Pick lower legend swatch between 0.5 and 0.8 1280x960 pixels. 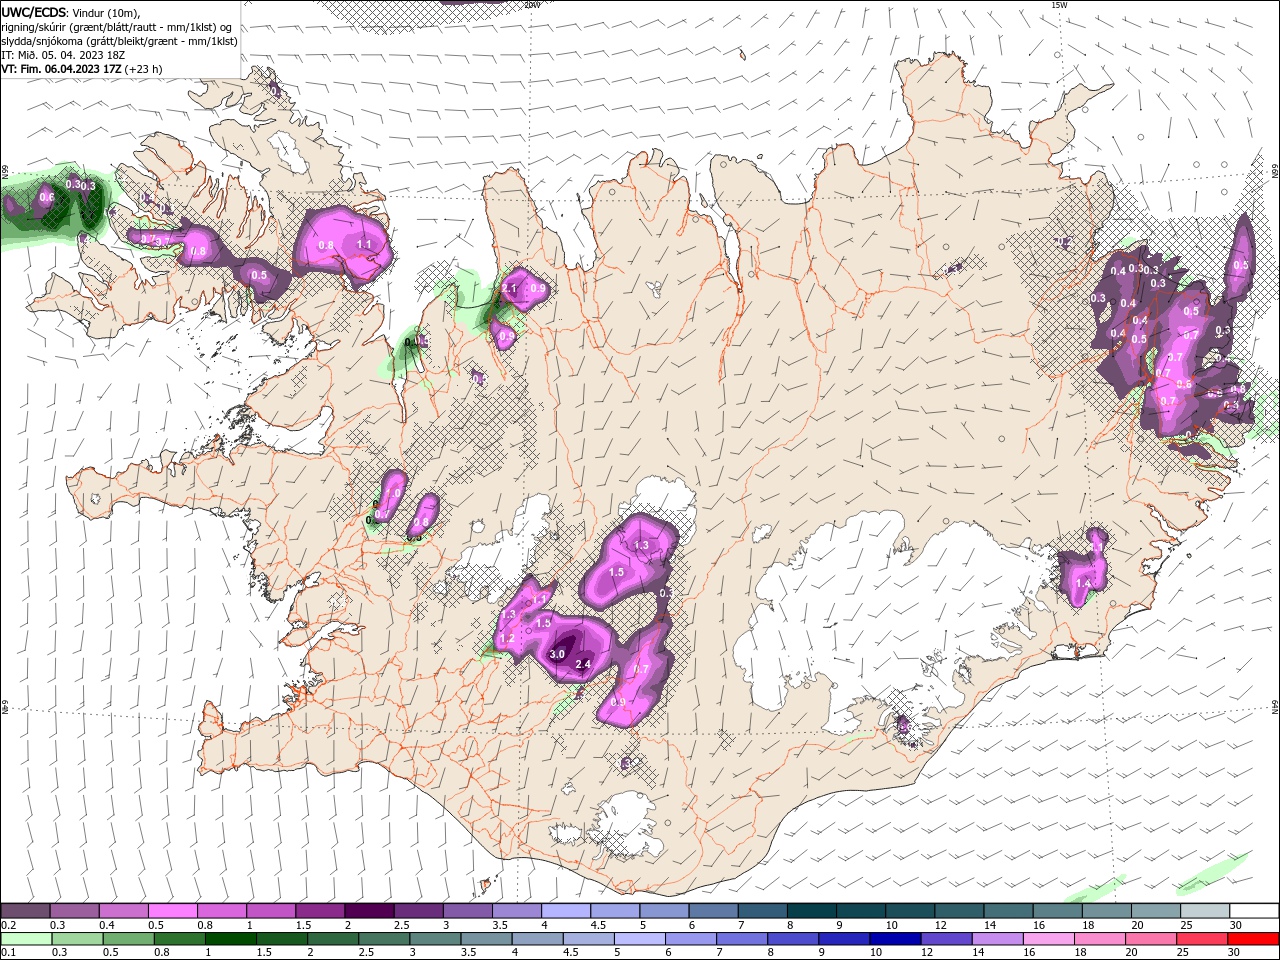pos(128,939)
